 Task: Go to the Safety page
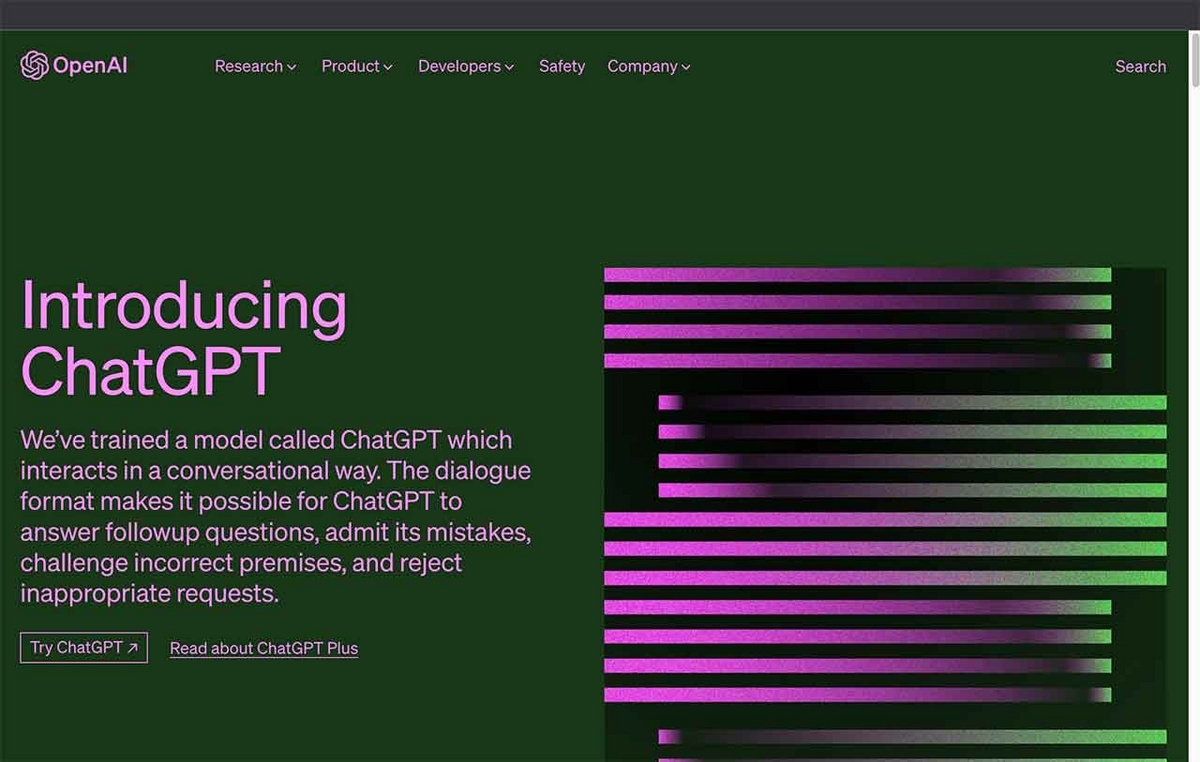click(562, 66)
